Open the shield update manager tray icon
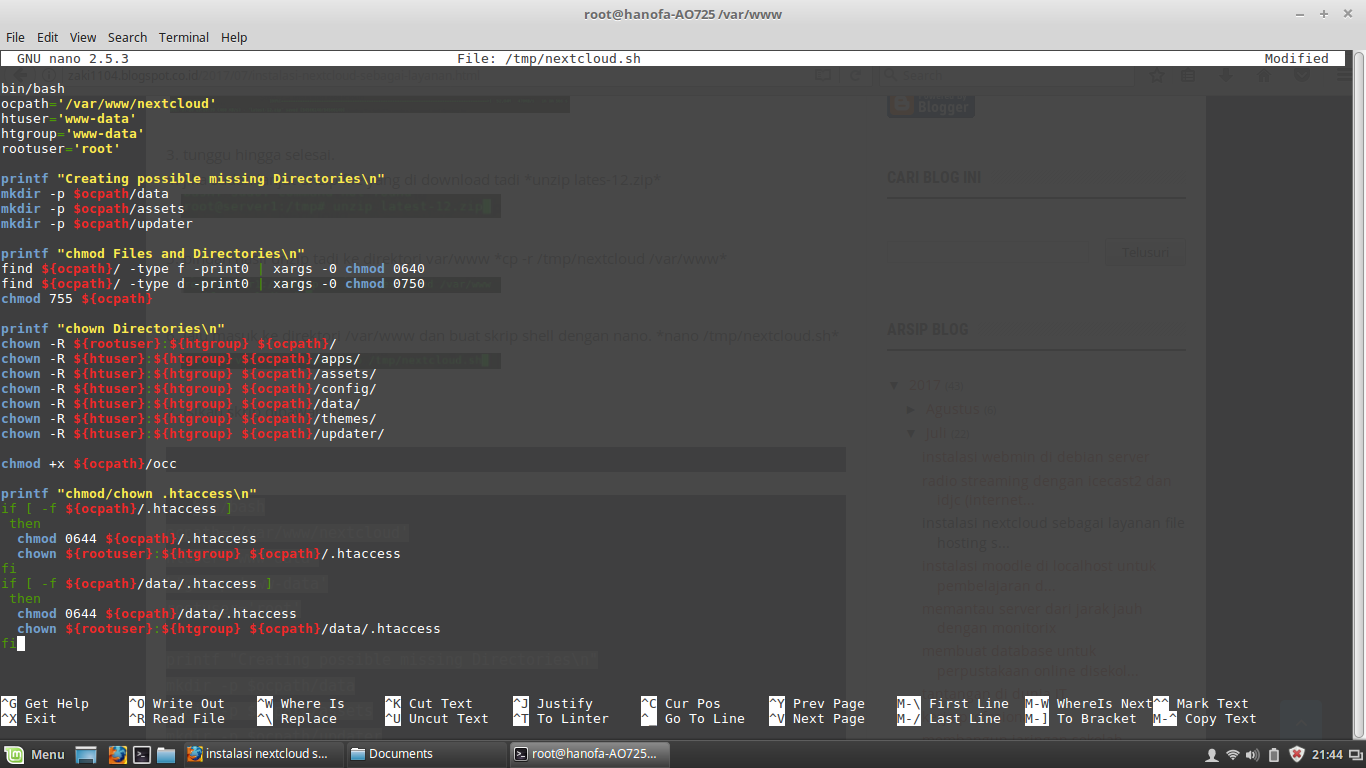Screen dimensions: 1366x768 click(1297, 754)
